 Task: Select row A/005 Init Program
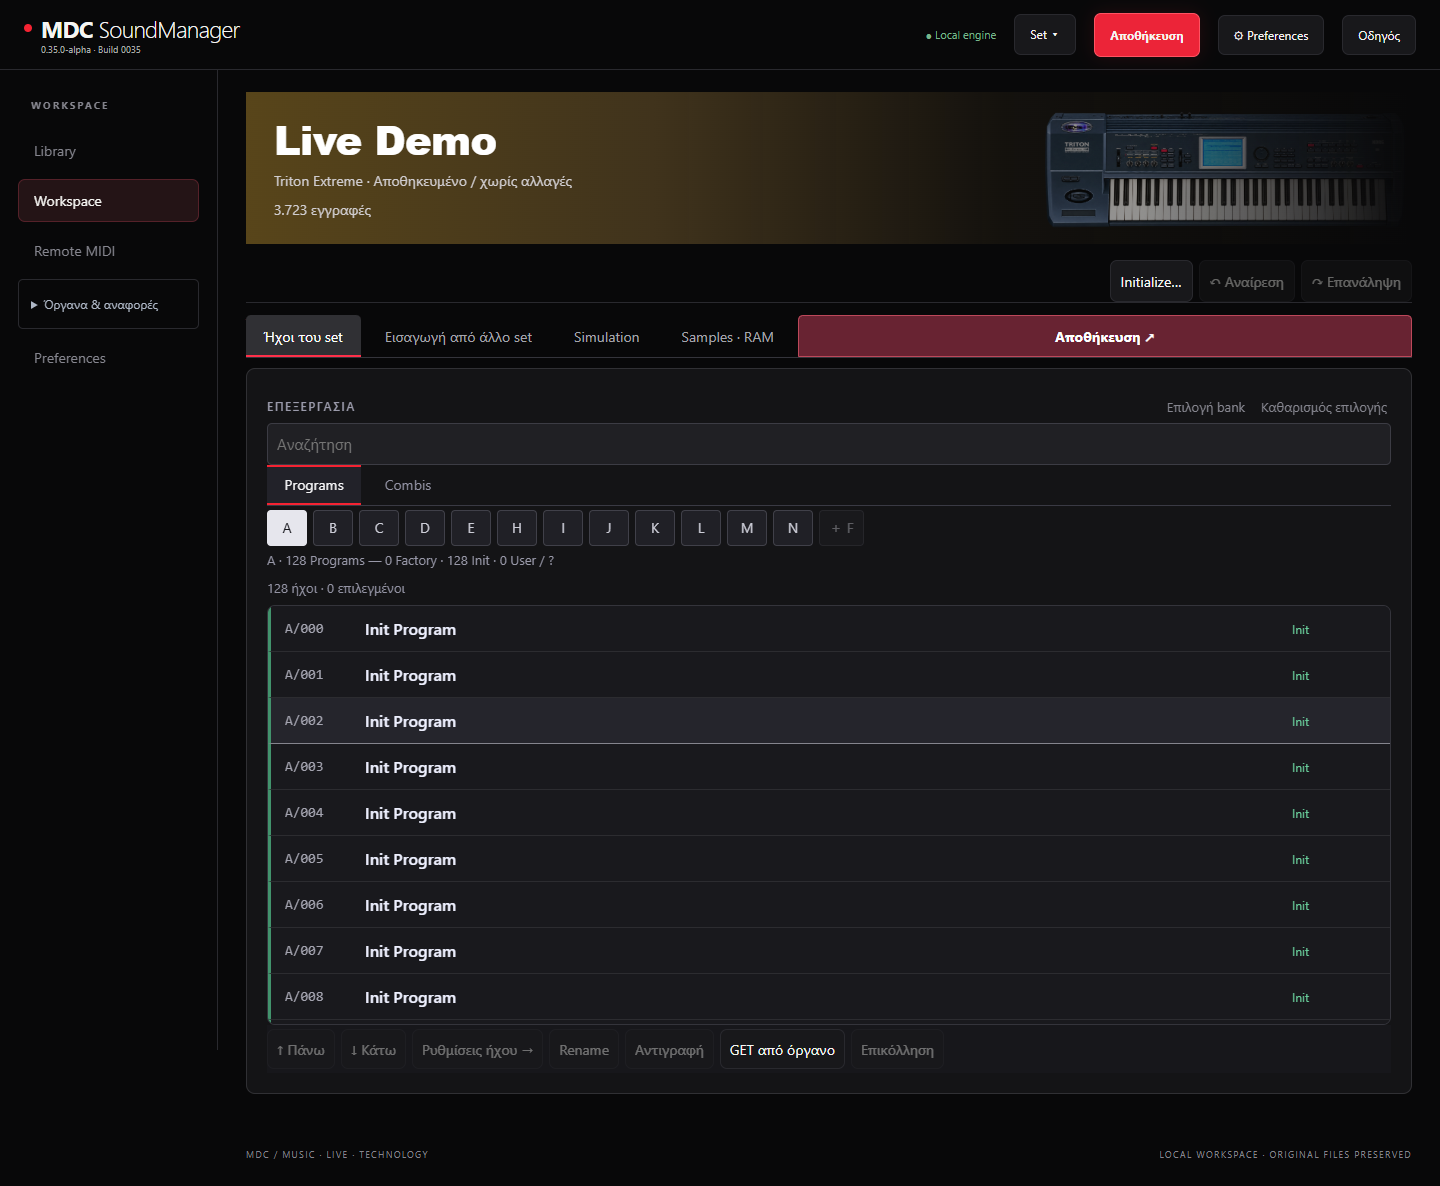pos(829,859)
